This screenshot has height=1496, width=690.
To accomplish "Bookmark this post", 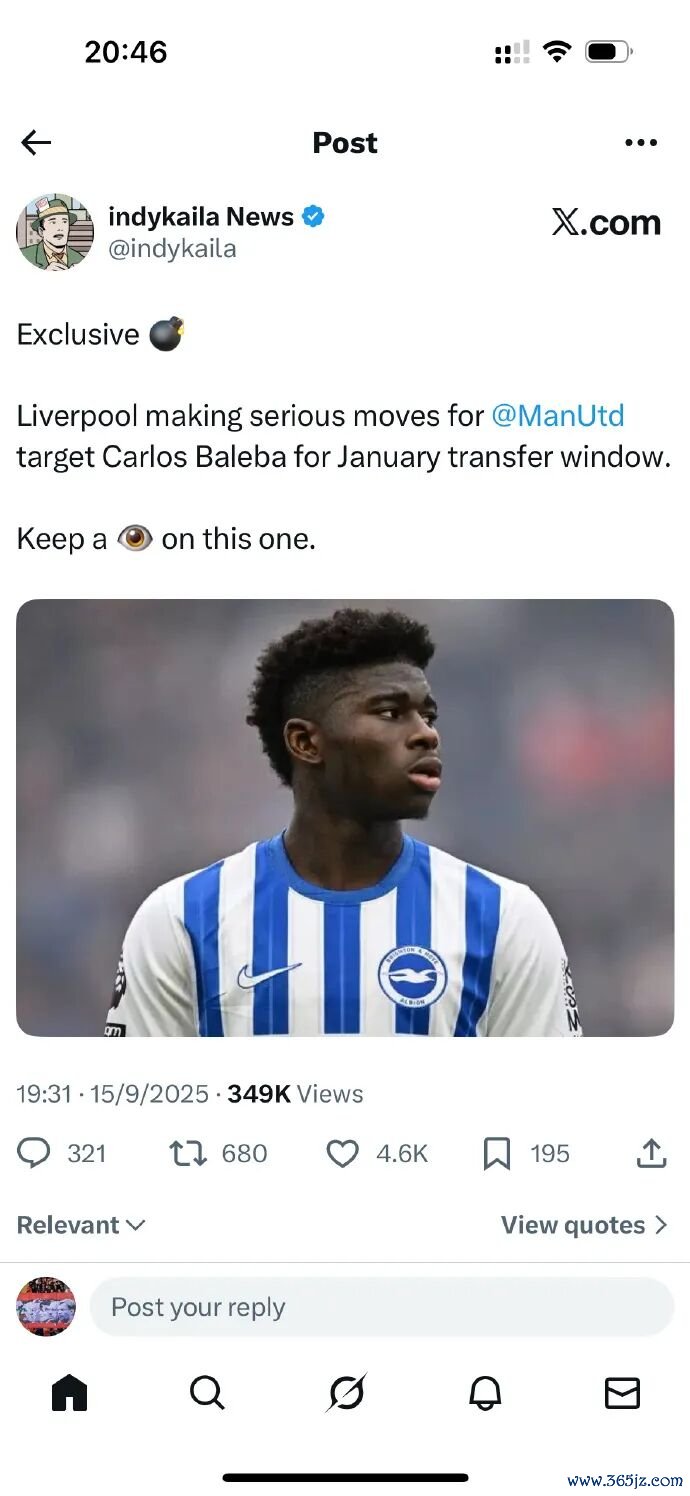I will [x=496, y=1153].
